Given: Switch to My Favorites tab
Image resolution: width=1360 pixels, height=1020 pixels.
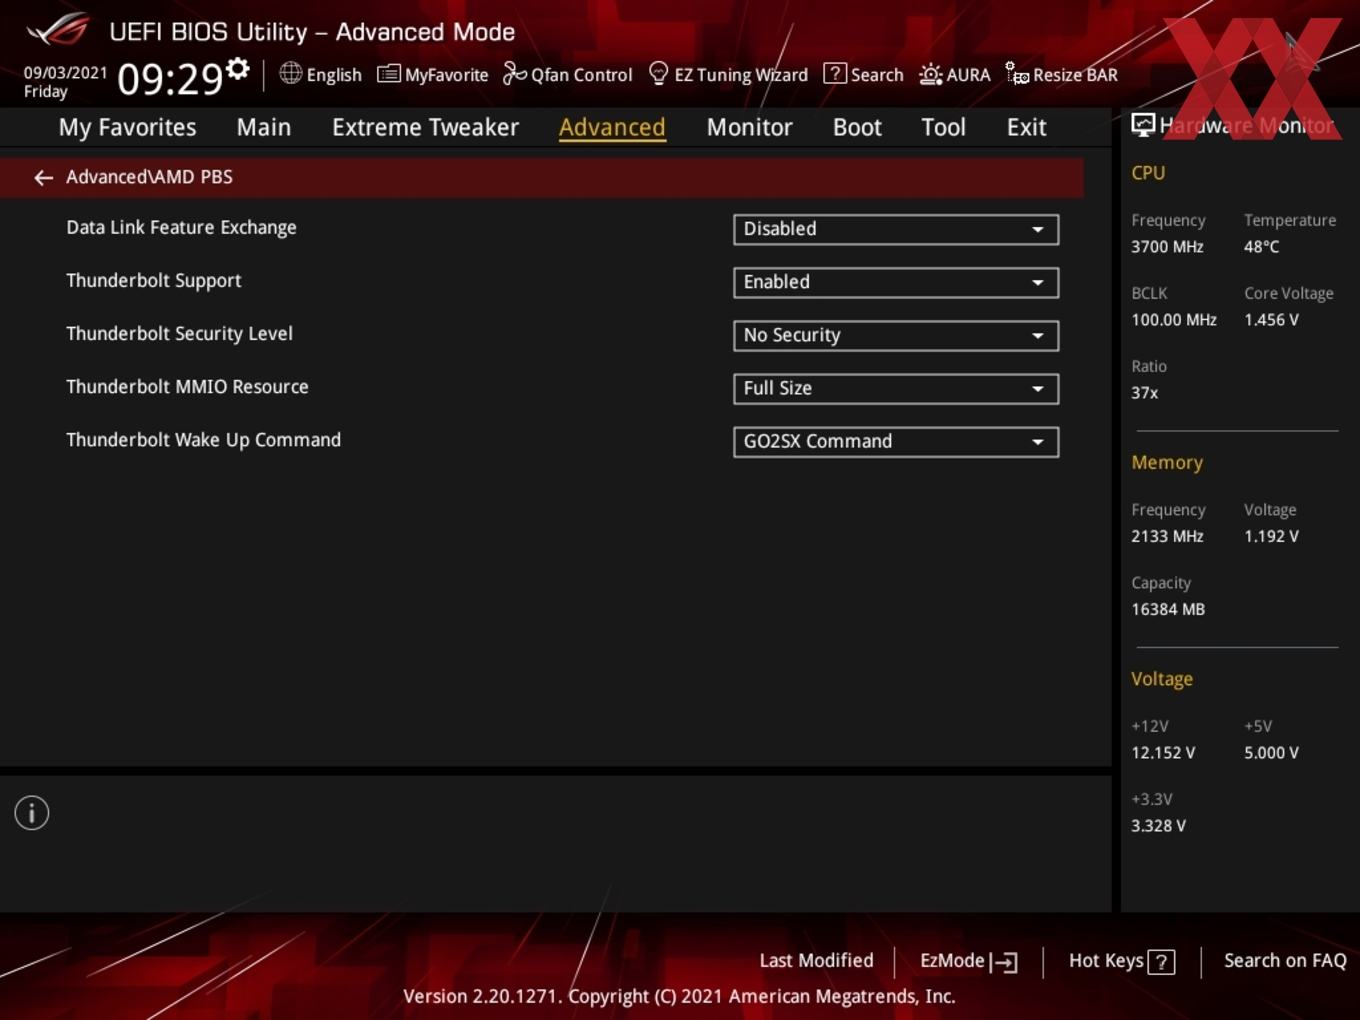Looking at the screenshot, I should pos(127,127).
